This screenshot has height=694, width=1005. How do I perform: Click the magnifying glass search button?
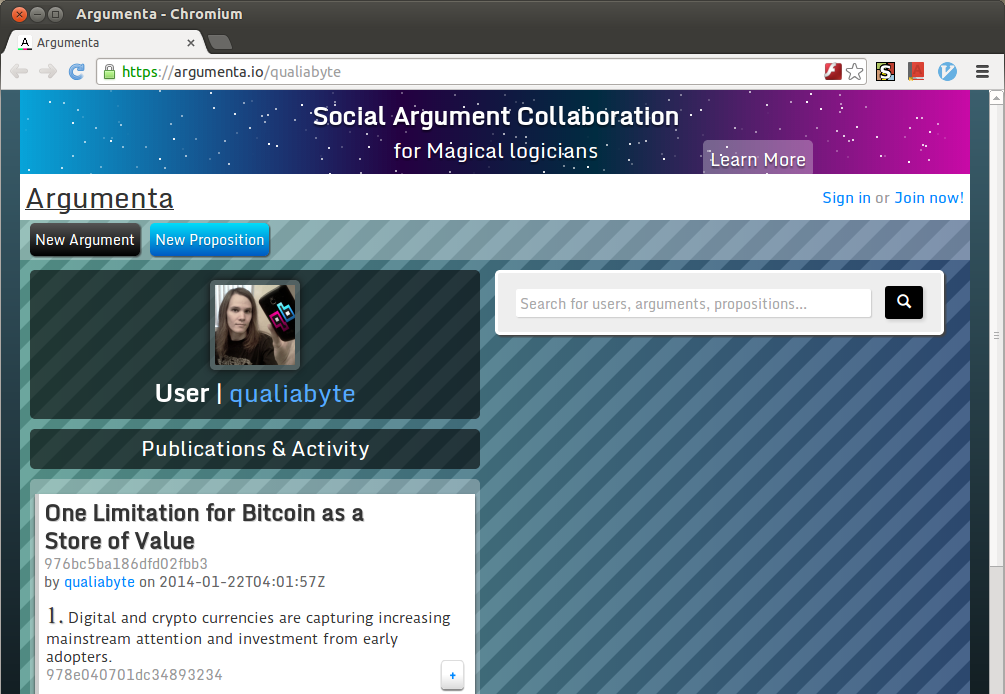(903, 302)
